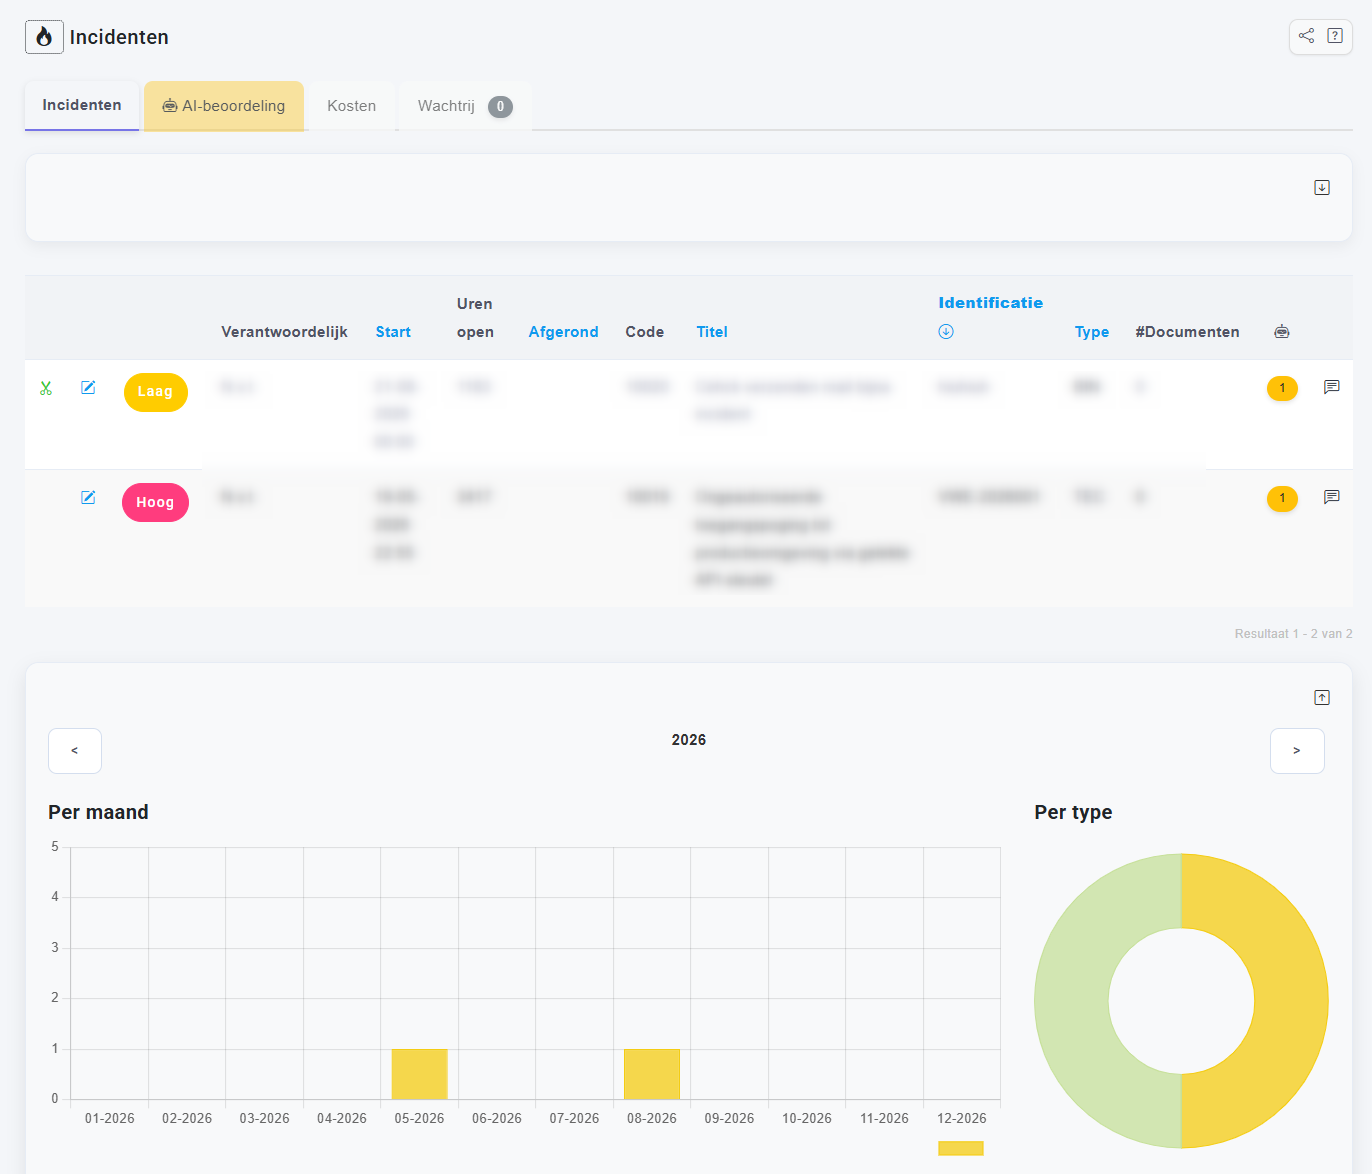Click the 'Per type' chart heading

coord(1073,812)
